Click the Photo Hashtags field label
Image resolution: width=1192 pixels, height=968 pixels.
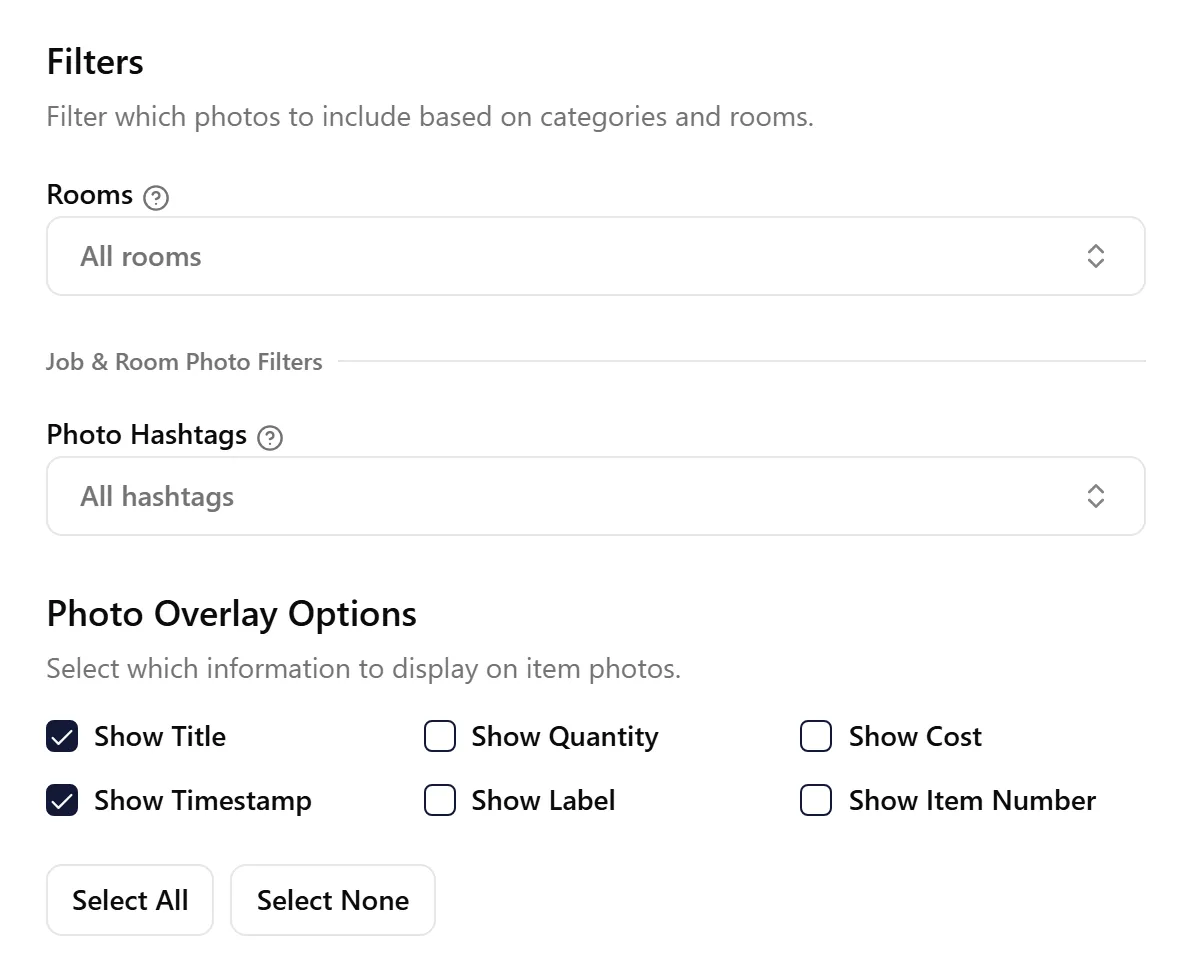[x=147, y=435]
